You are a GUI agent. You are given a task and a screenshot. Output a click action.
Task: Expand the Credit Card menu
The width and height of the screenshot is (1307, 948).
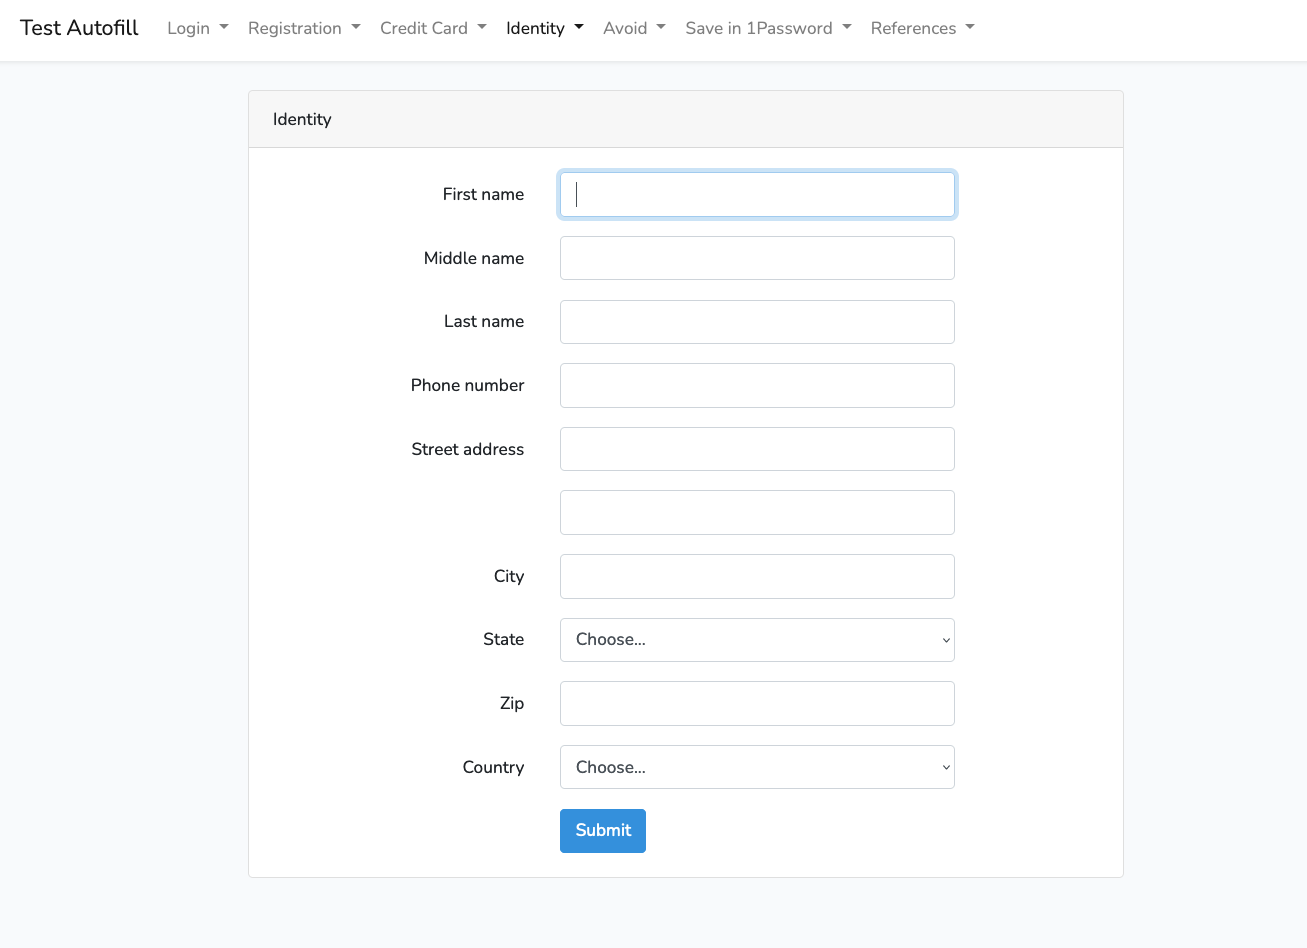(x=433, y=28)
